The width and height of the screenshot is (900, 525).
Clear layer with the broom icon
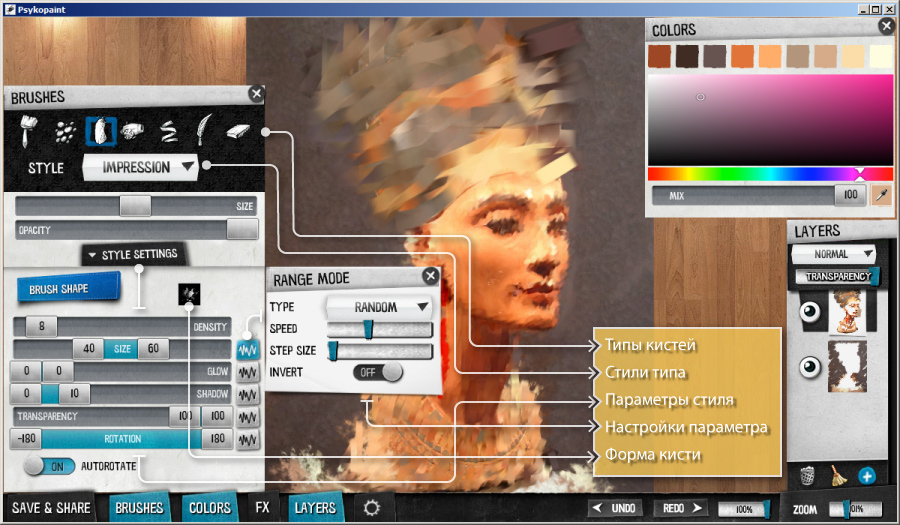[839, 475]
